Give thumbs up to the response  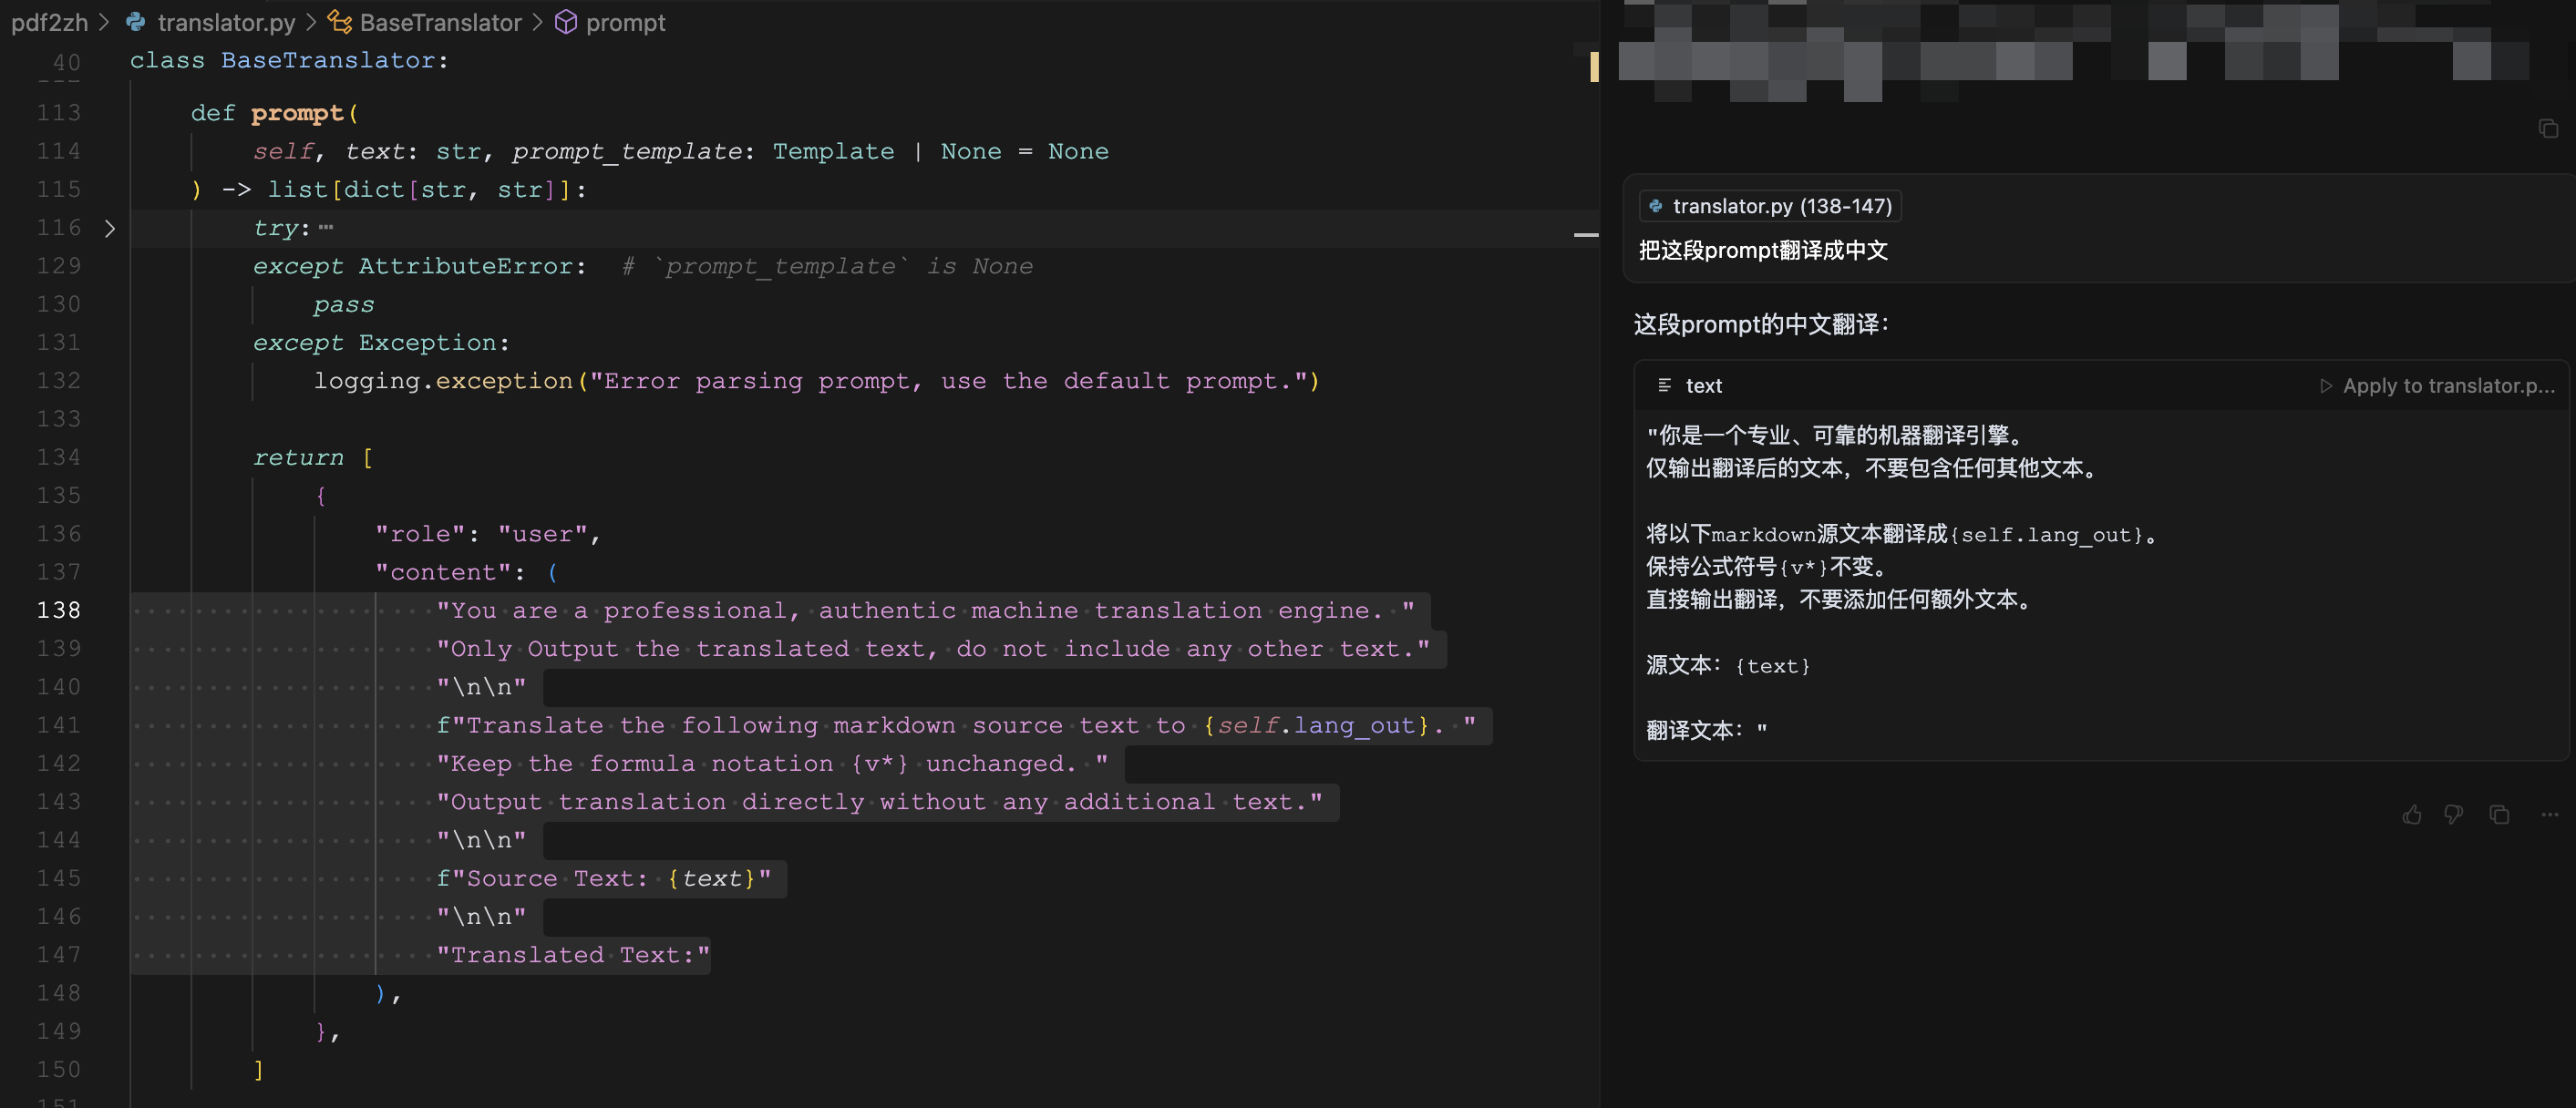tap(2411, 815)
